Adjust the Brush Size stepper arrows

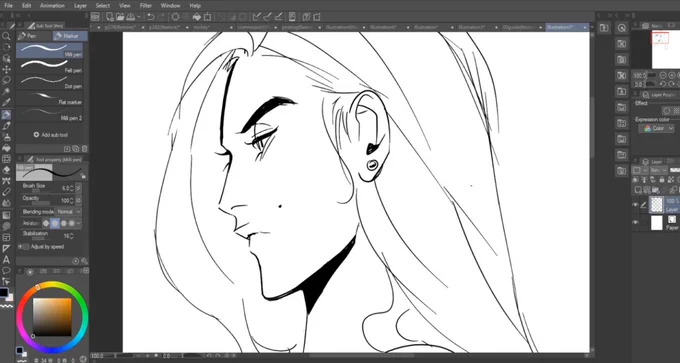(x=72, y=188)
